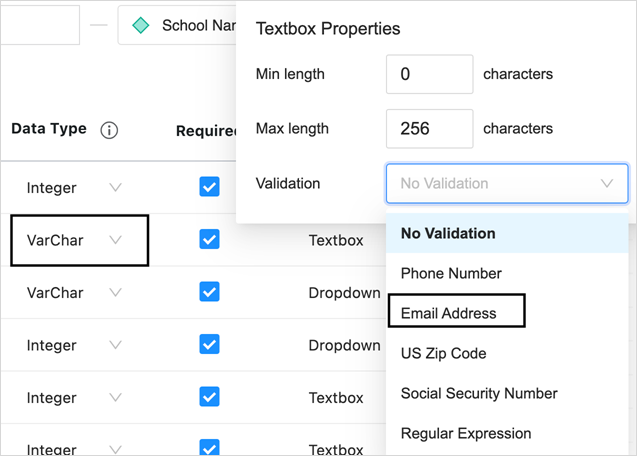Screen dimensions: 637x456
Task: Toggle Required checkbox in the VarChar Dropdown row
Action: click(209, 292)
